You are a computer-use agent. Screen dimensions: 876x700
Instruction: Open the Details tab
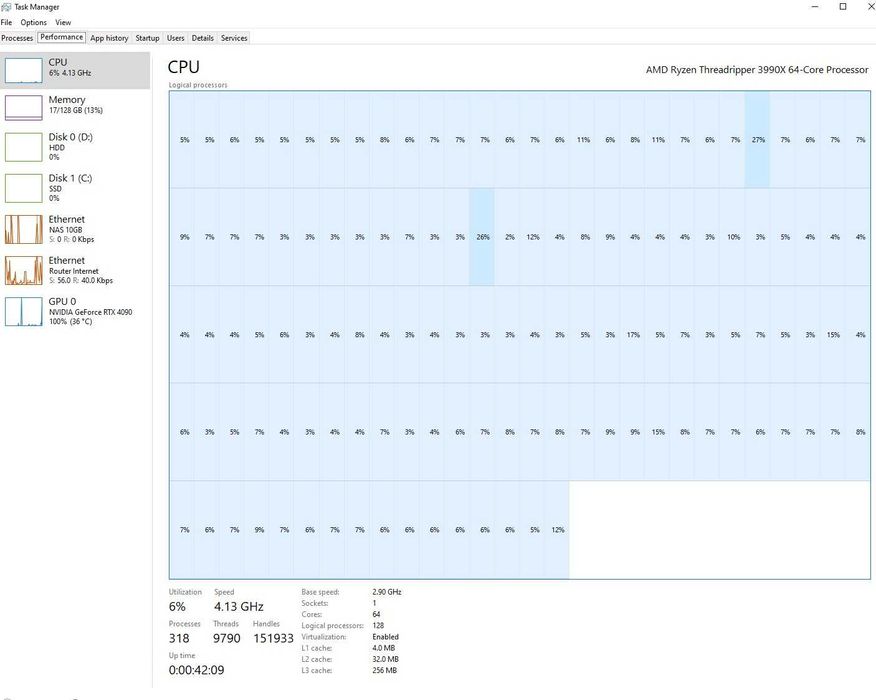point(203,38)
